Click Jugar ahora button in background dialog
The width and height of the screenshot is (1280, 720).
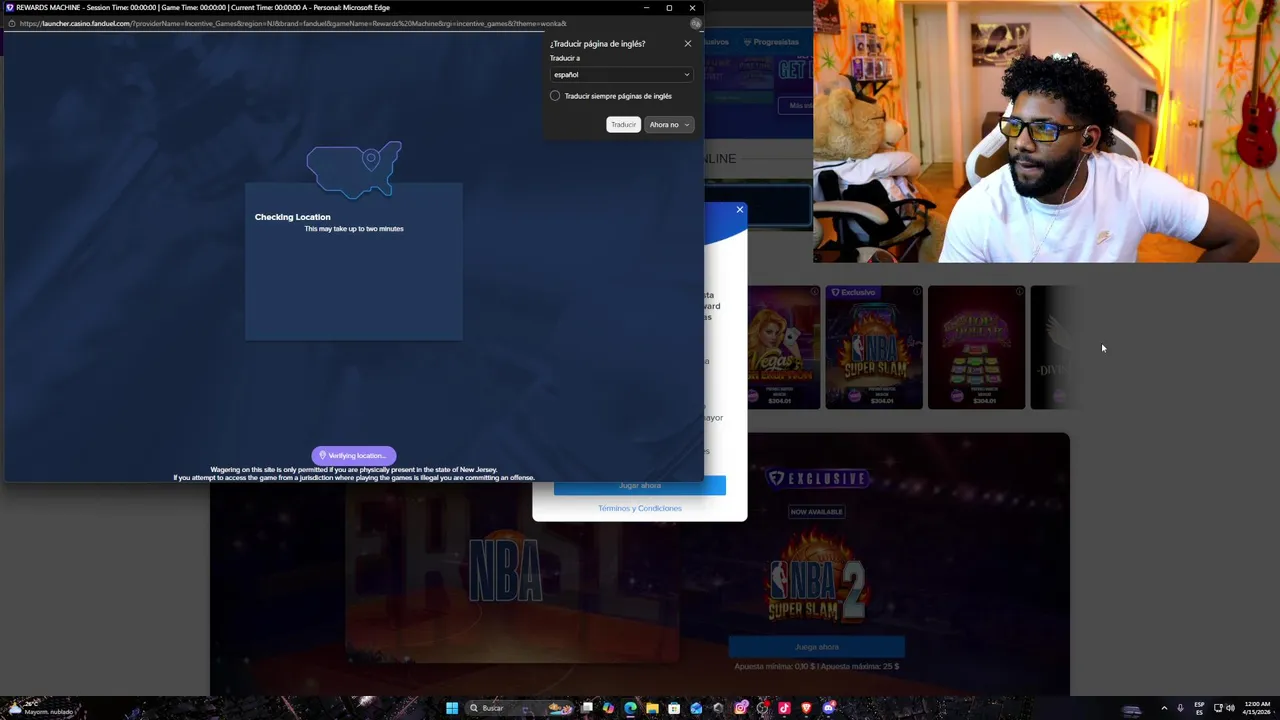click(x=640, y=486)
